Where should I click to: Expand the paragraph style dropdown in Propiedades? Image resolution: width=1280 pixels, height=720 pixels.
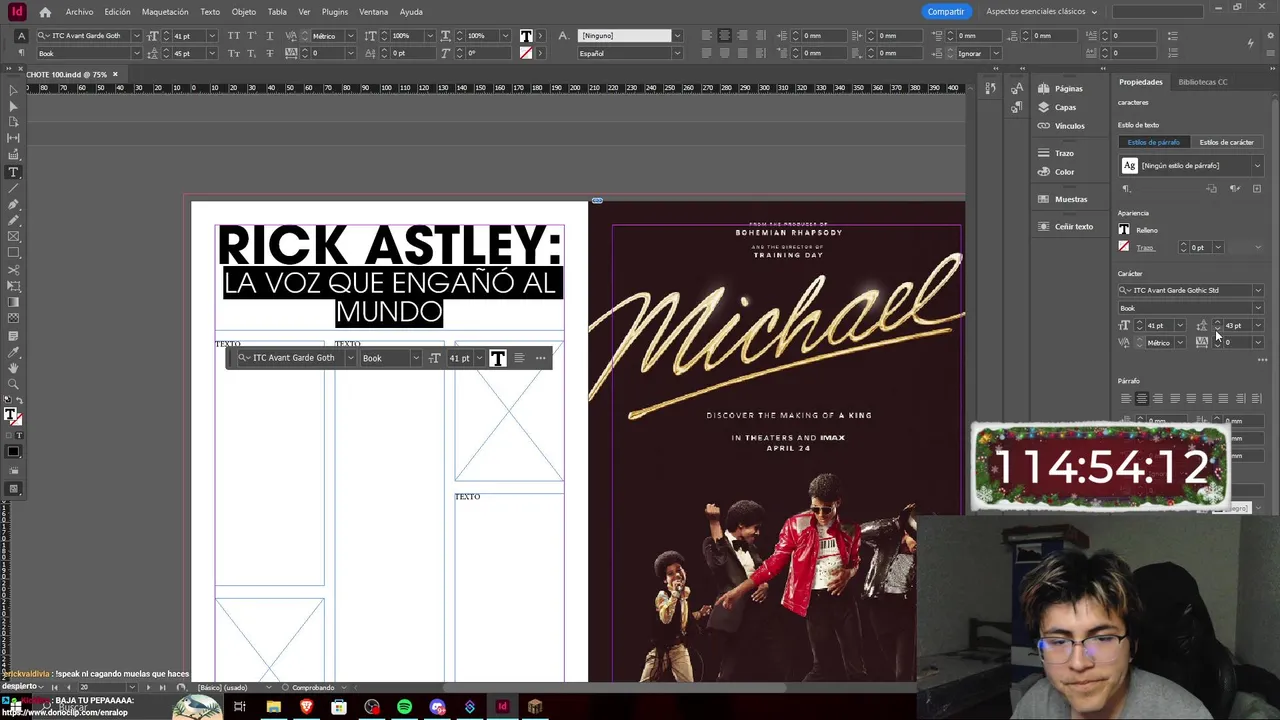point(1257,165)
